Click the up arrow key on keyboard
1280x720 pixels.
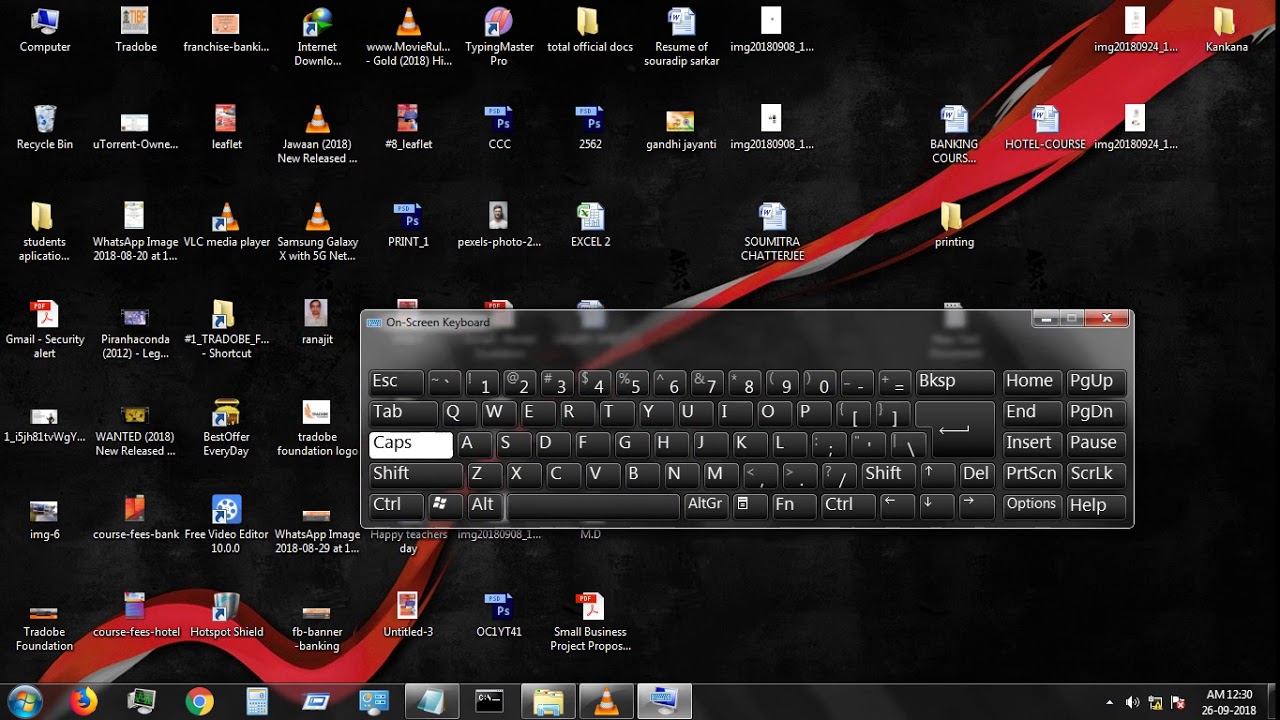pyautogui.click(x=938, y=475)
